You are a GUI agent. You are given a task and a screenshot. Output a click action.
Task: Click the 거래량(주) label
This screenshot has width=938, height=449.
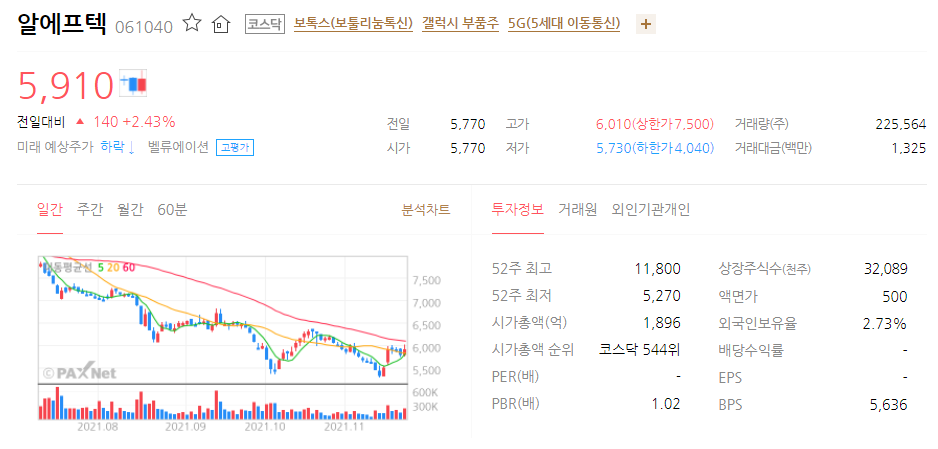tap(762, 124)
